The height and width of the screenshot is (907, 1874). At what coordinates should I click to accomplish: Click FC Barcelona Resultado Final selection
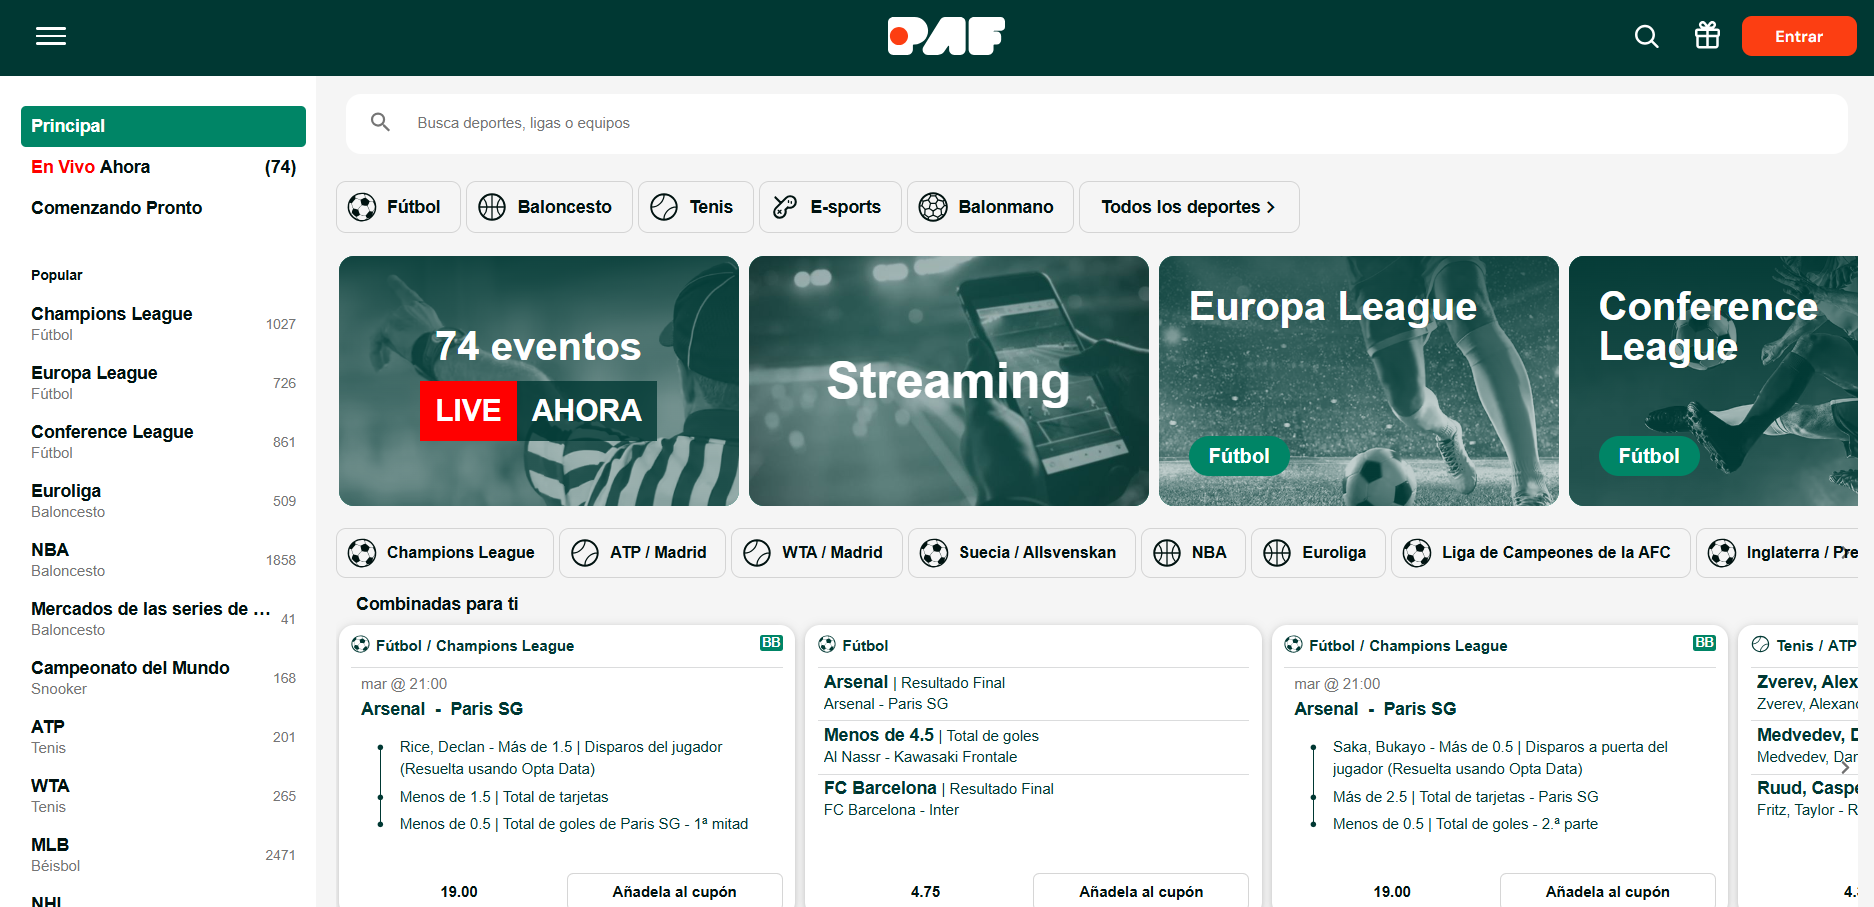1034,798
